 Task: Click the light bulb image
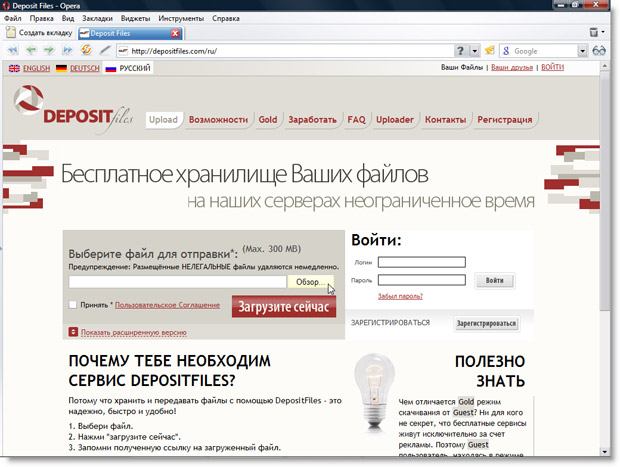point(374,391)
